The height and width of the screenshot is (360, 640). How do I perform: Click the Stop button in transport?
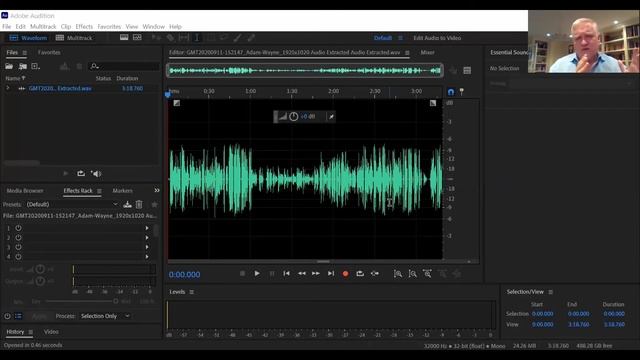click(x=242, y=273)
